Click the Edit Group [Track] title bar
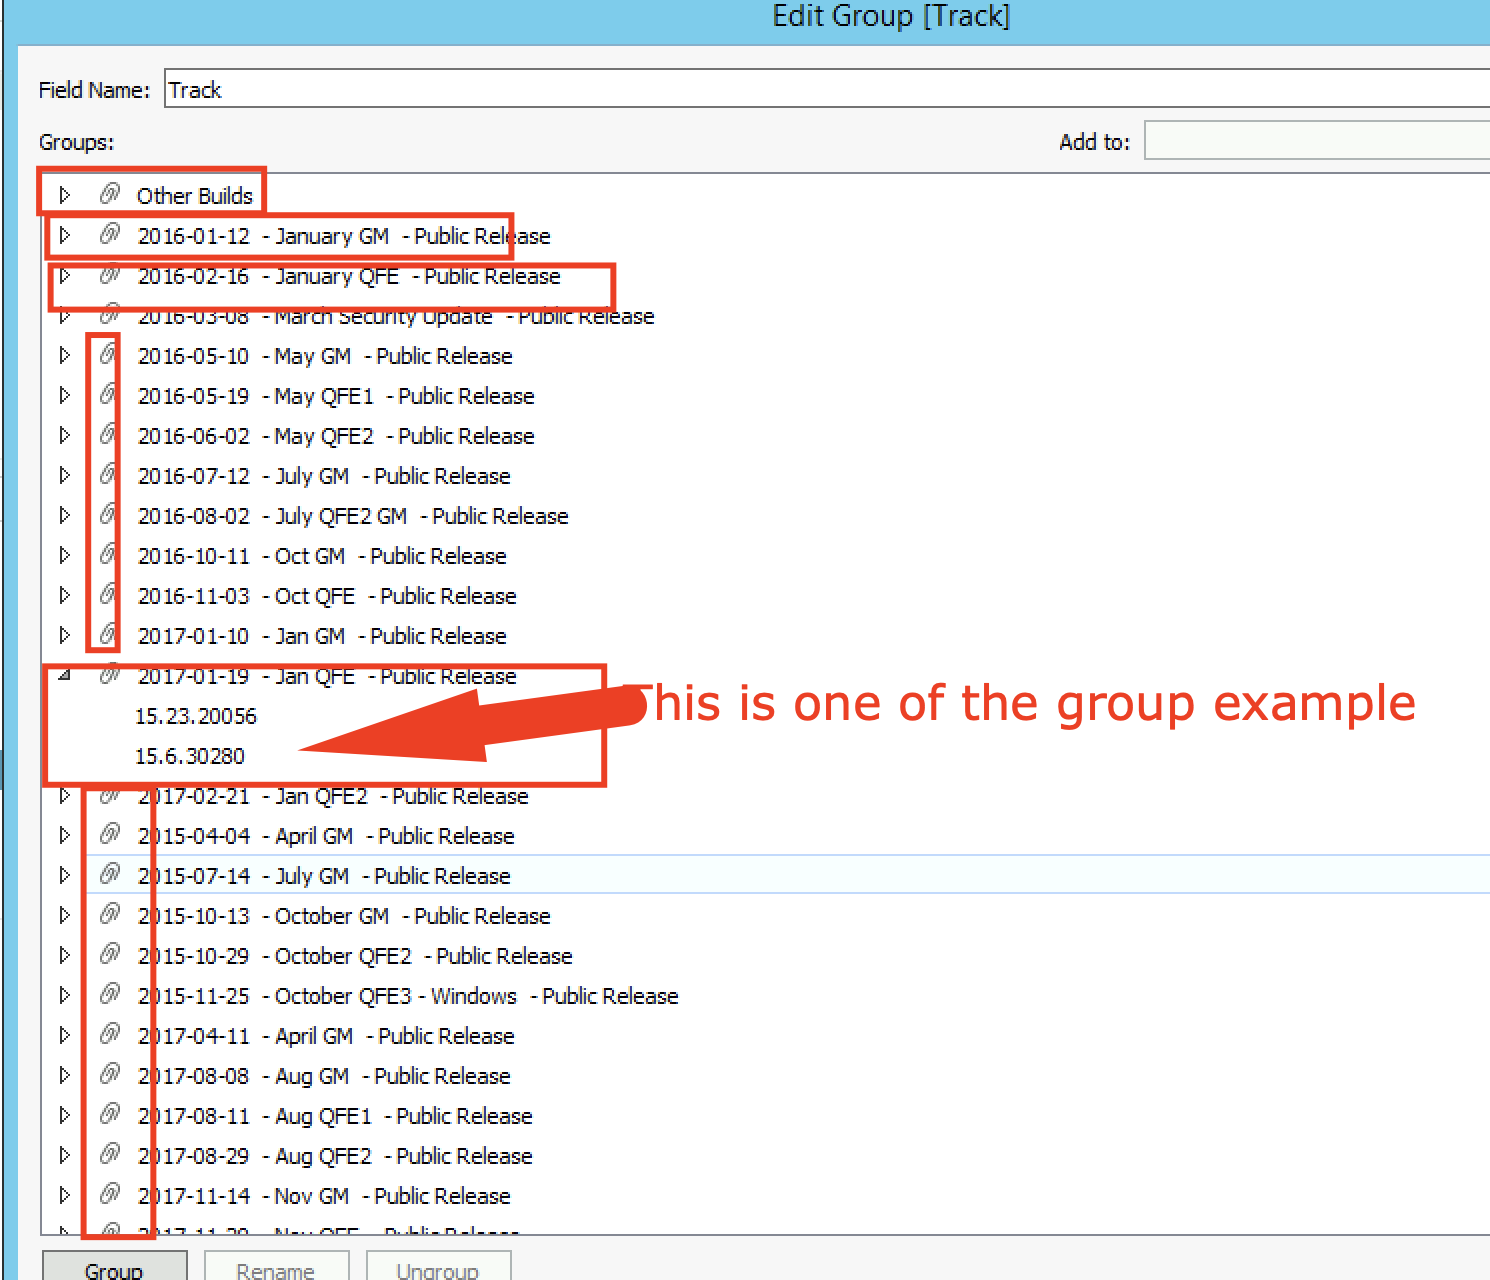This screenshot has height=1280, width=1490. [890, 16]
